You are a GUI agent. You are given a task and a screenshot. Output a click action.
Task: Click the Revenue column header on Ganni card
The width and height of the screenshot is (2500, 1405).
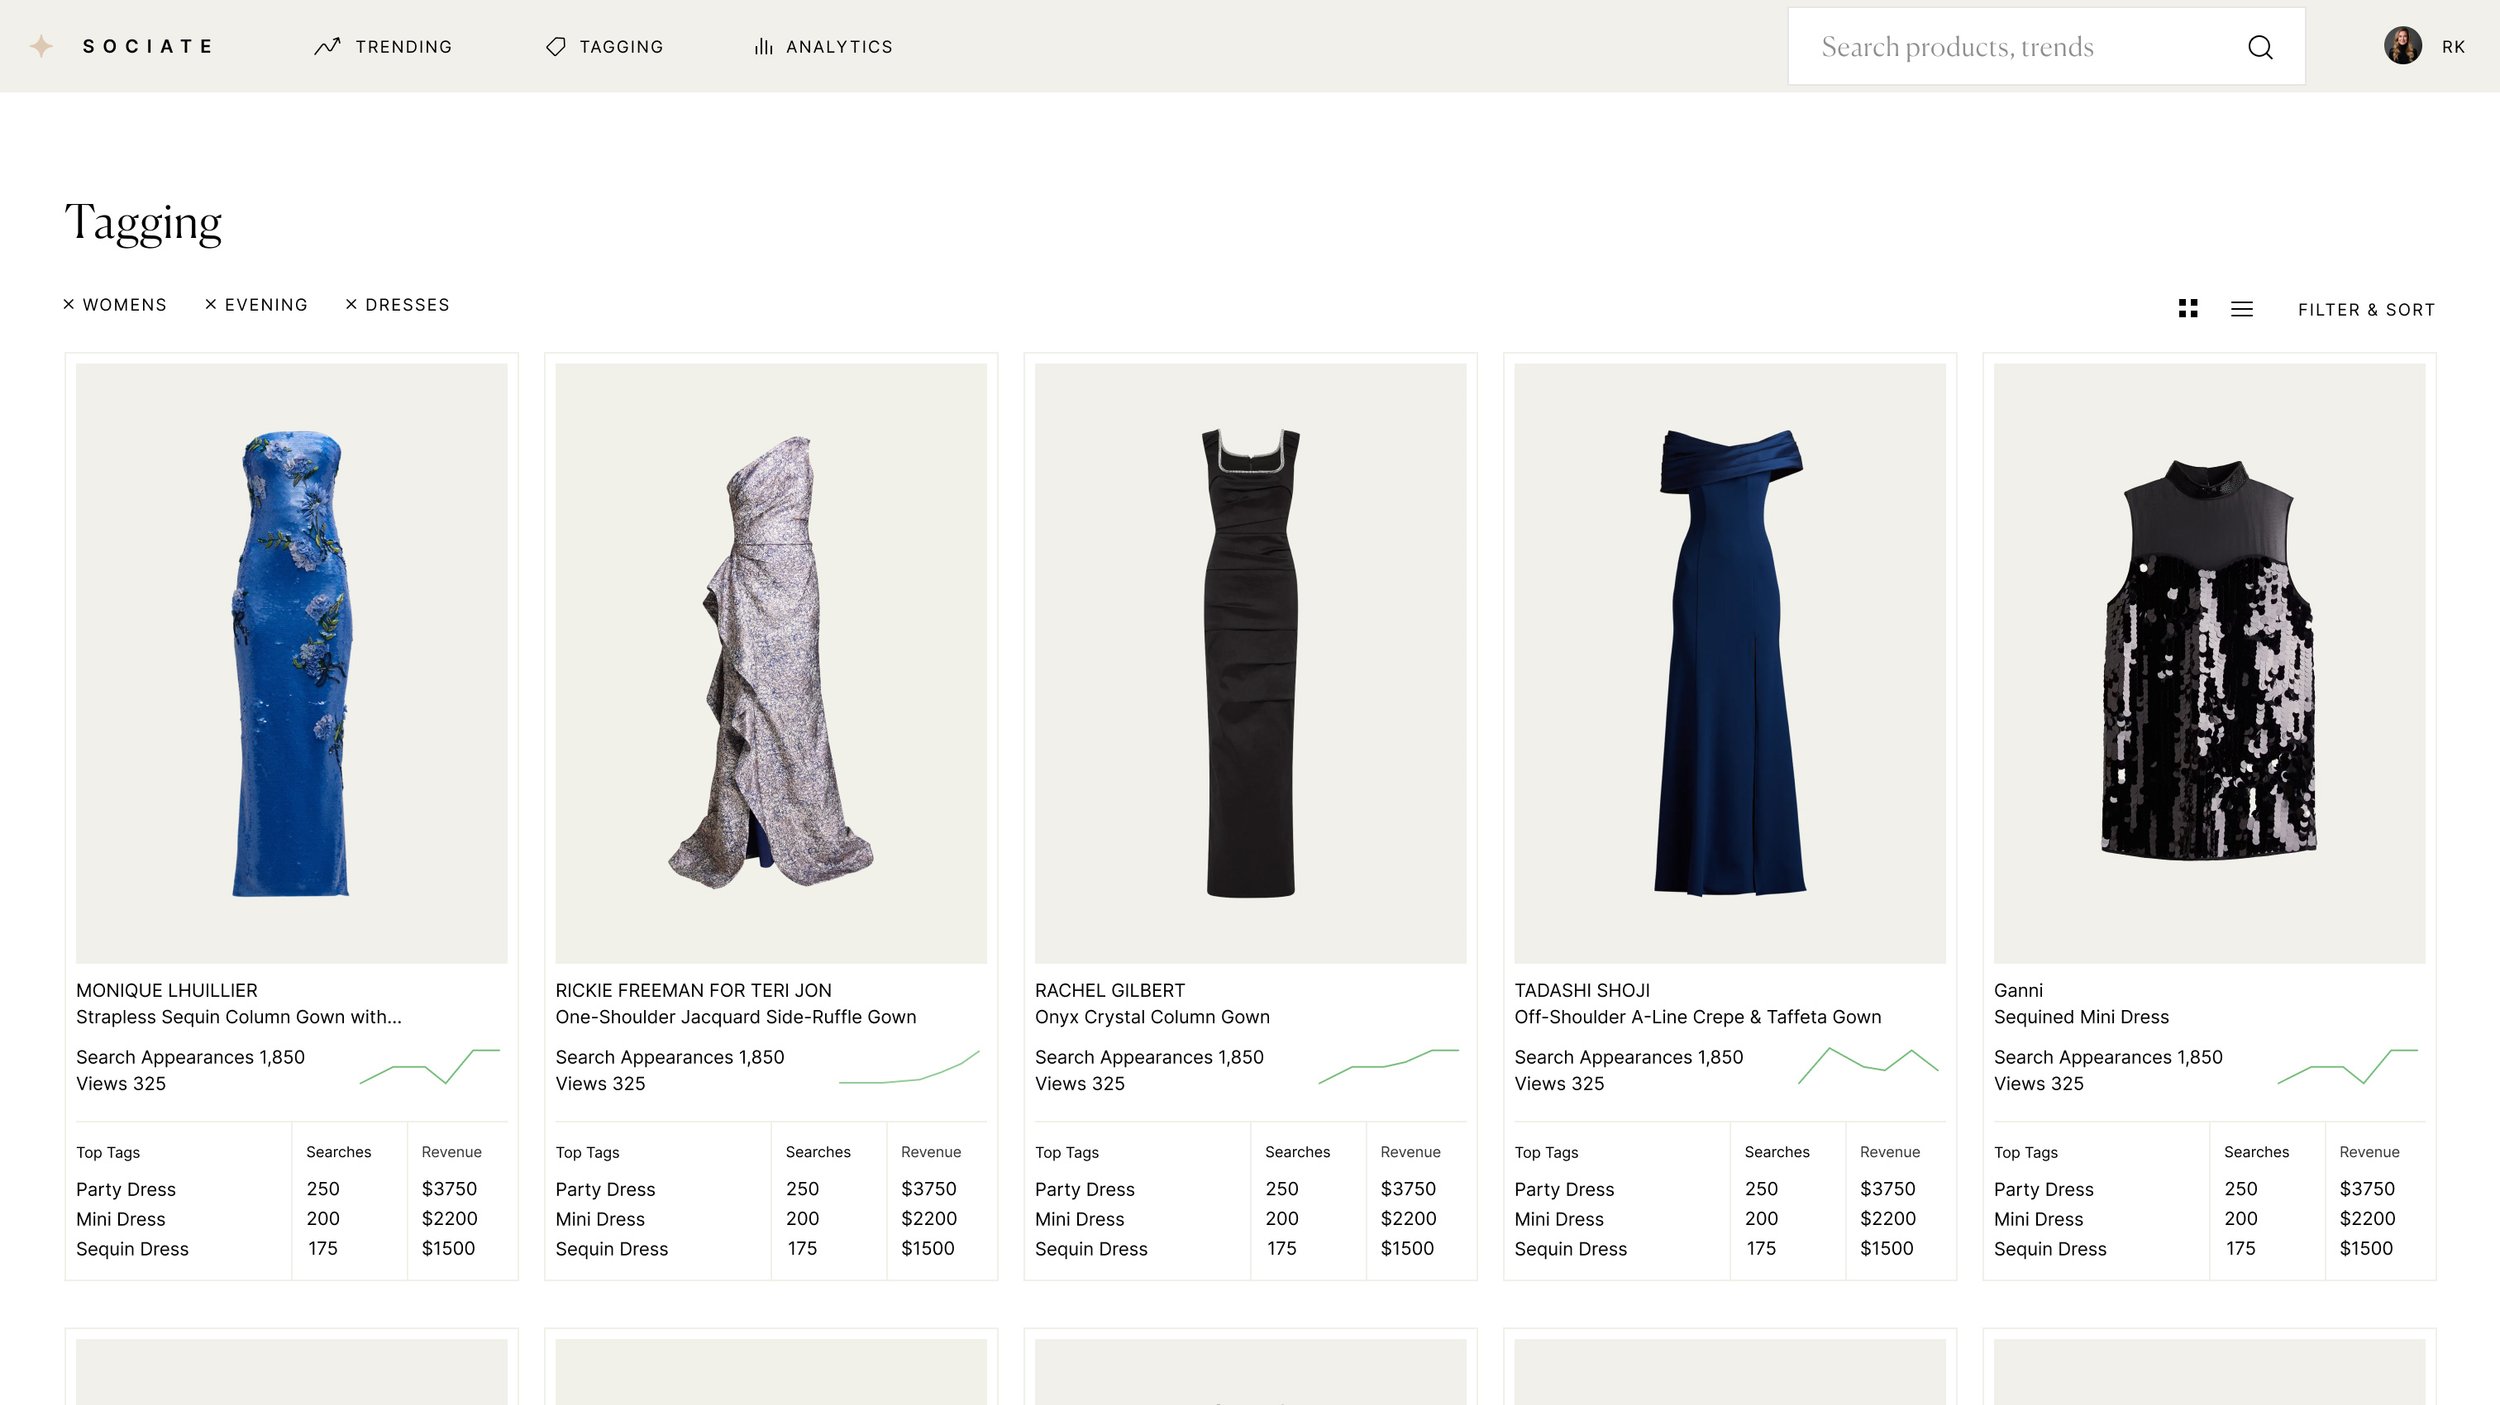2369,1152
